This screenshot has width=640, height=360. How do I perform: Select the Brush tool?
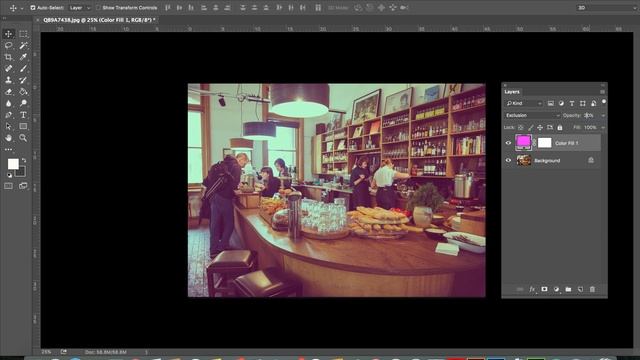pyautogui.click(x=23, y=69)
